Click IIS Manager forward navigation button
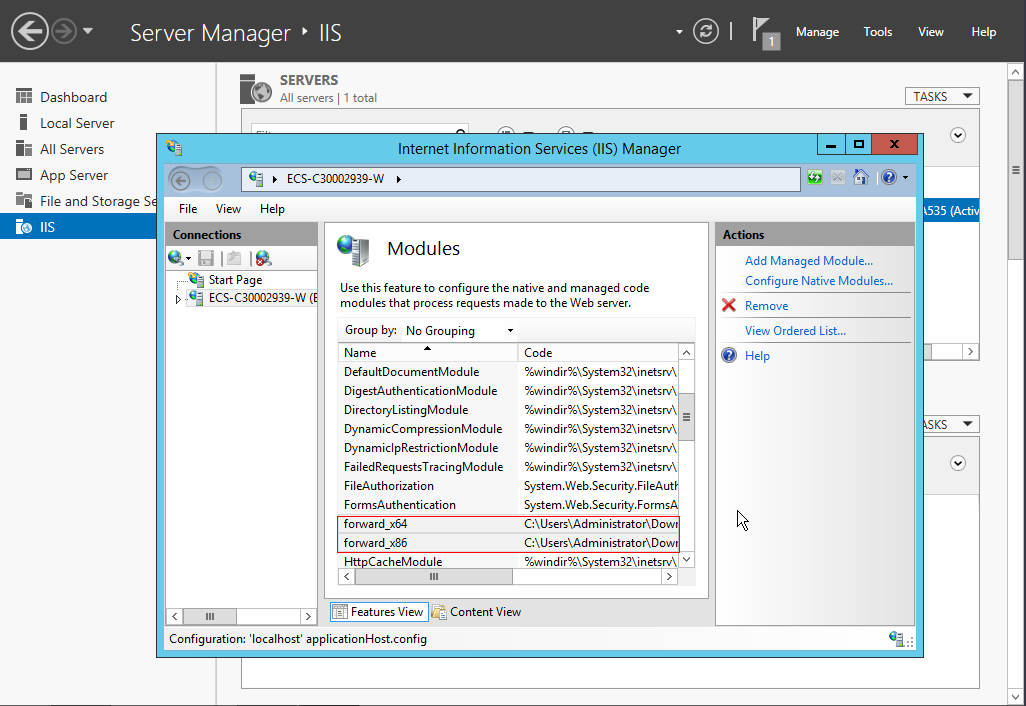1026x706 pixels. tap(211, 180)
